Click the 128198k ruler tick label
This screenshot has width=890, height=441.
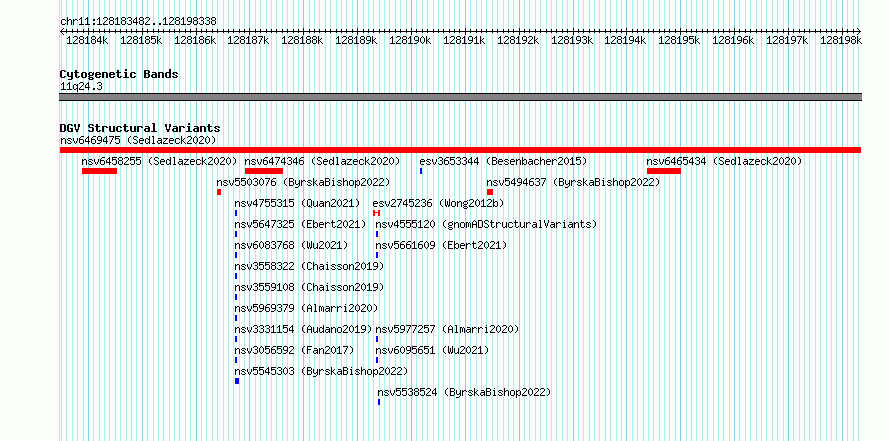click(841, 40)
